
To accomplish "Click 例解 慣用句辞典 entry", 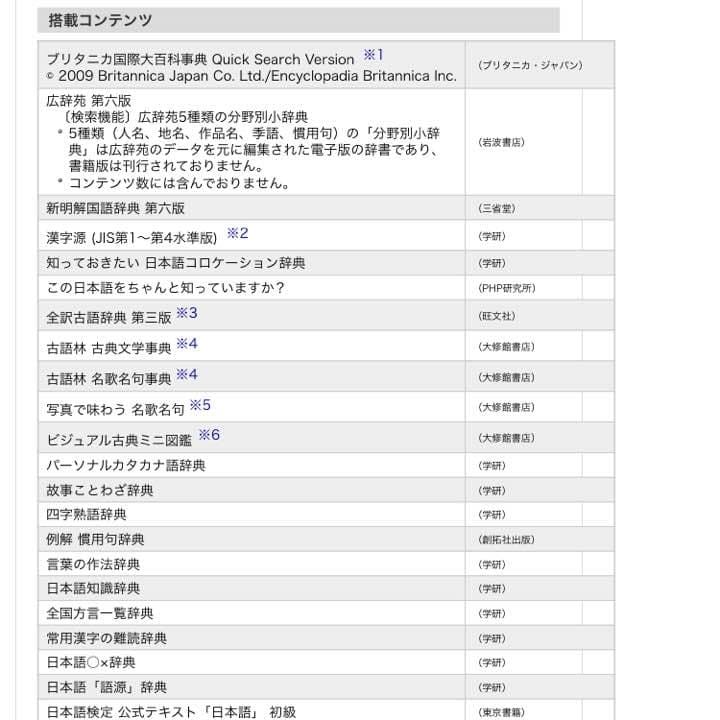I will click(96, 540).
